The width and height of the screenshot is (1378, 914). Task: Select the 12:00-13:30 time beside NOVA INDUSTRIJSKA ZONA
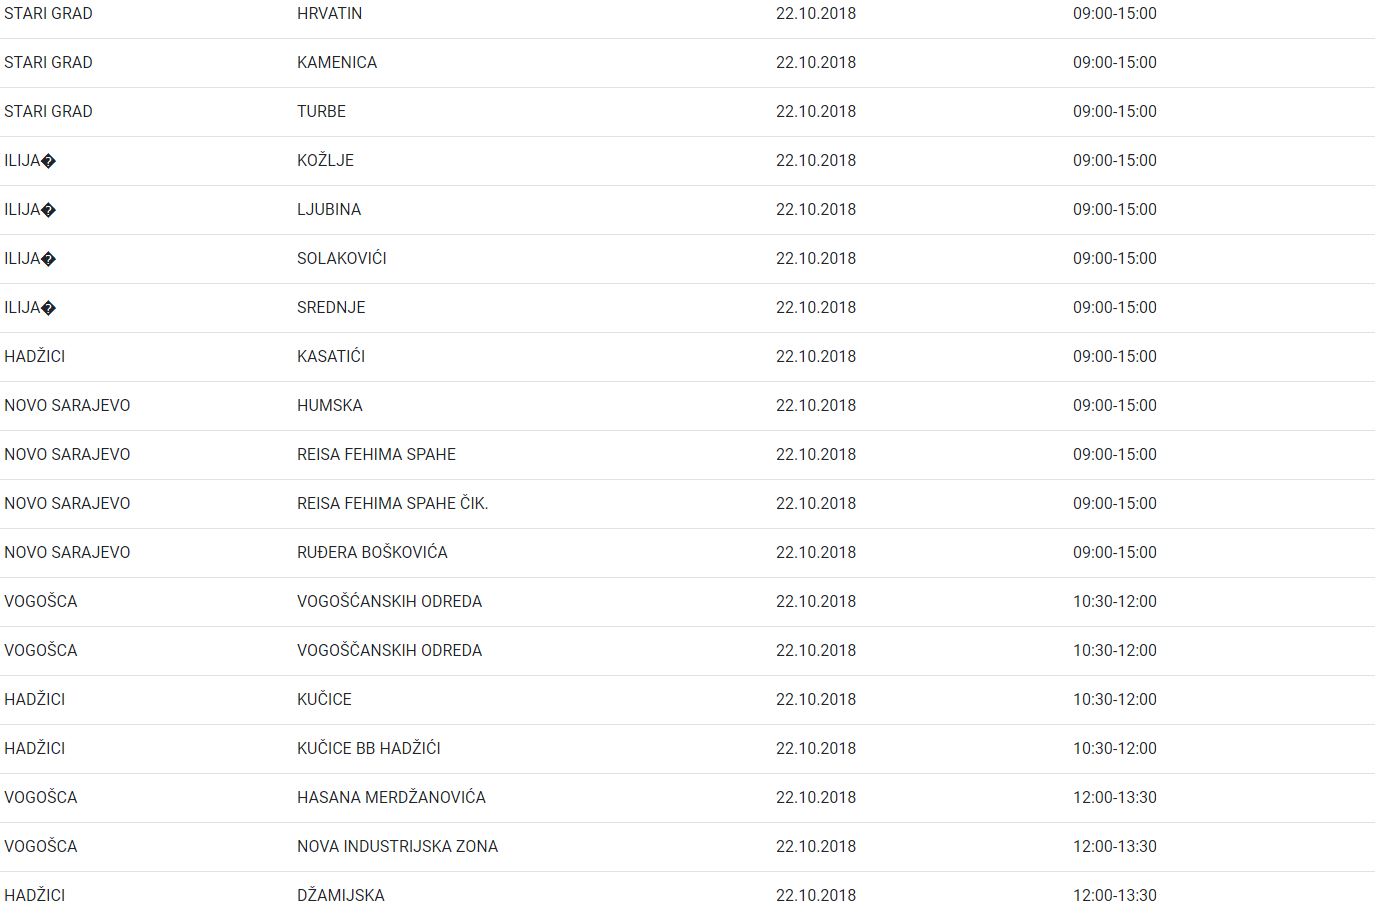(1114, 847)
